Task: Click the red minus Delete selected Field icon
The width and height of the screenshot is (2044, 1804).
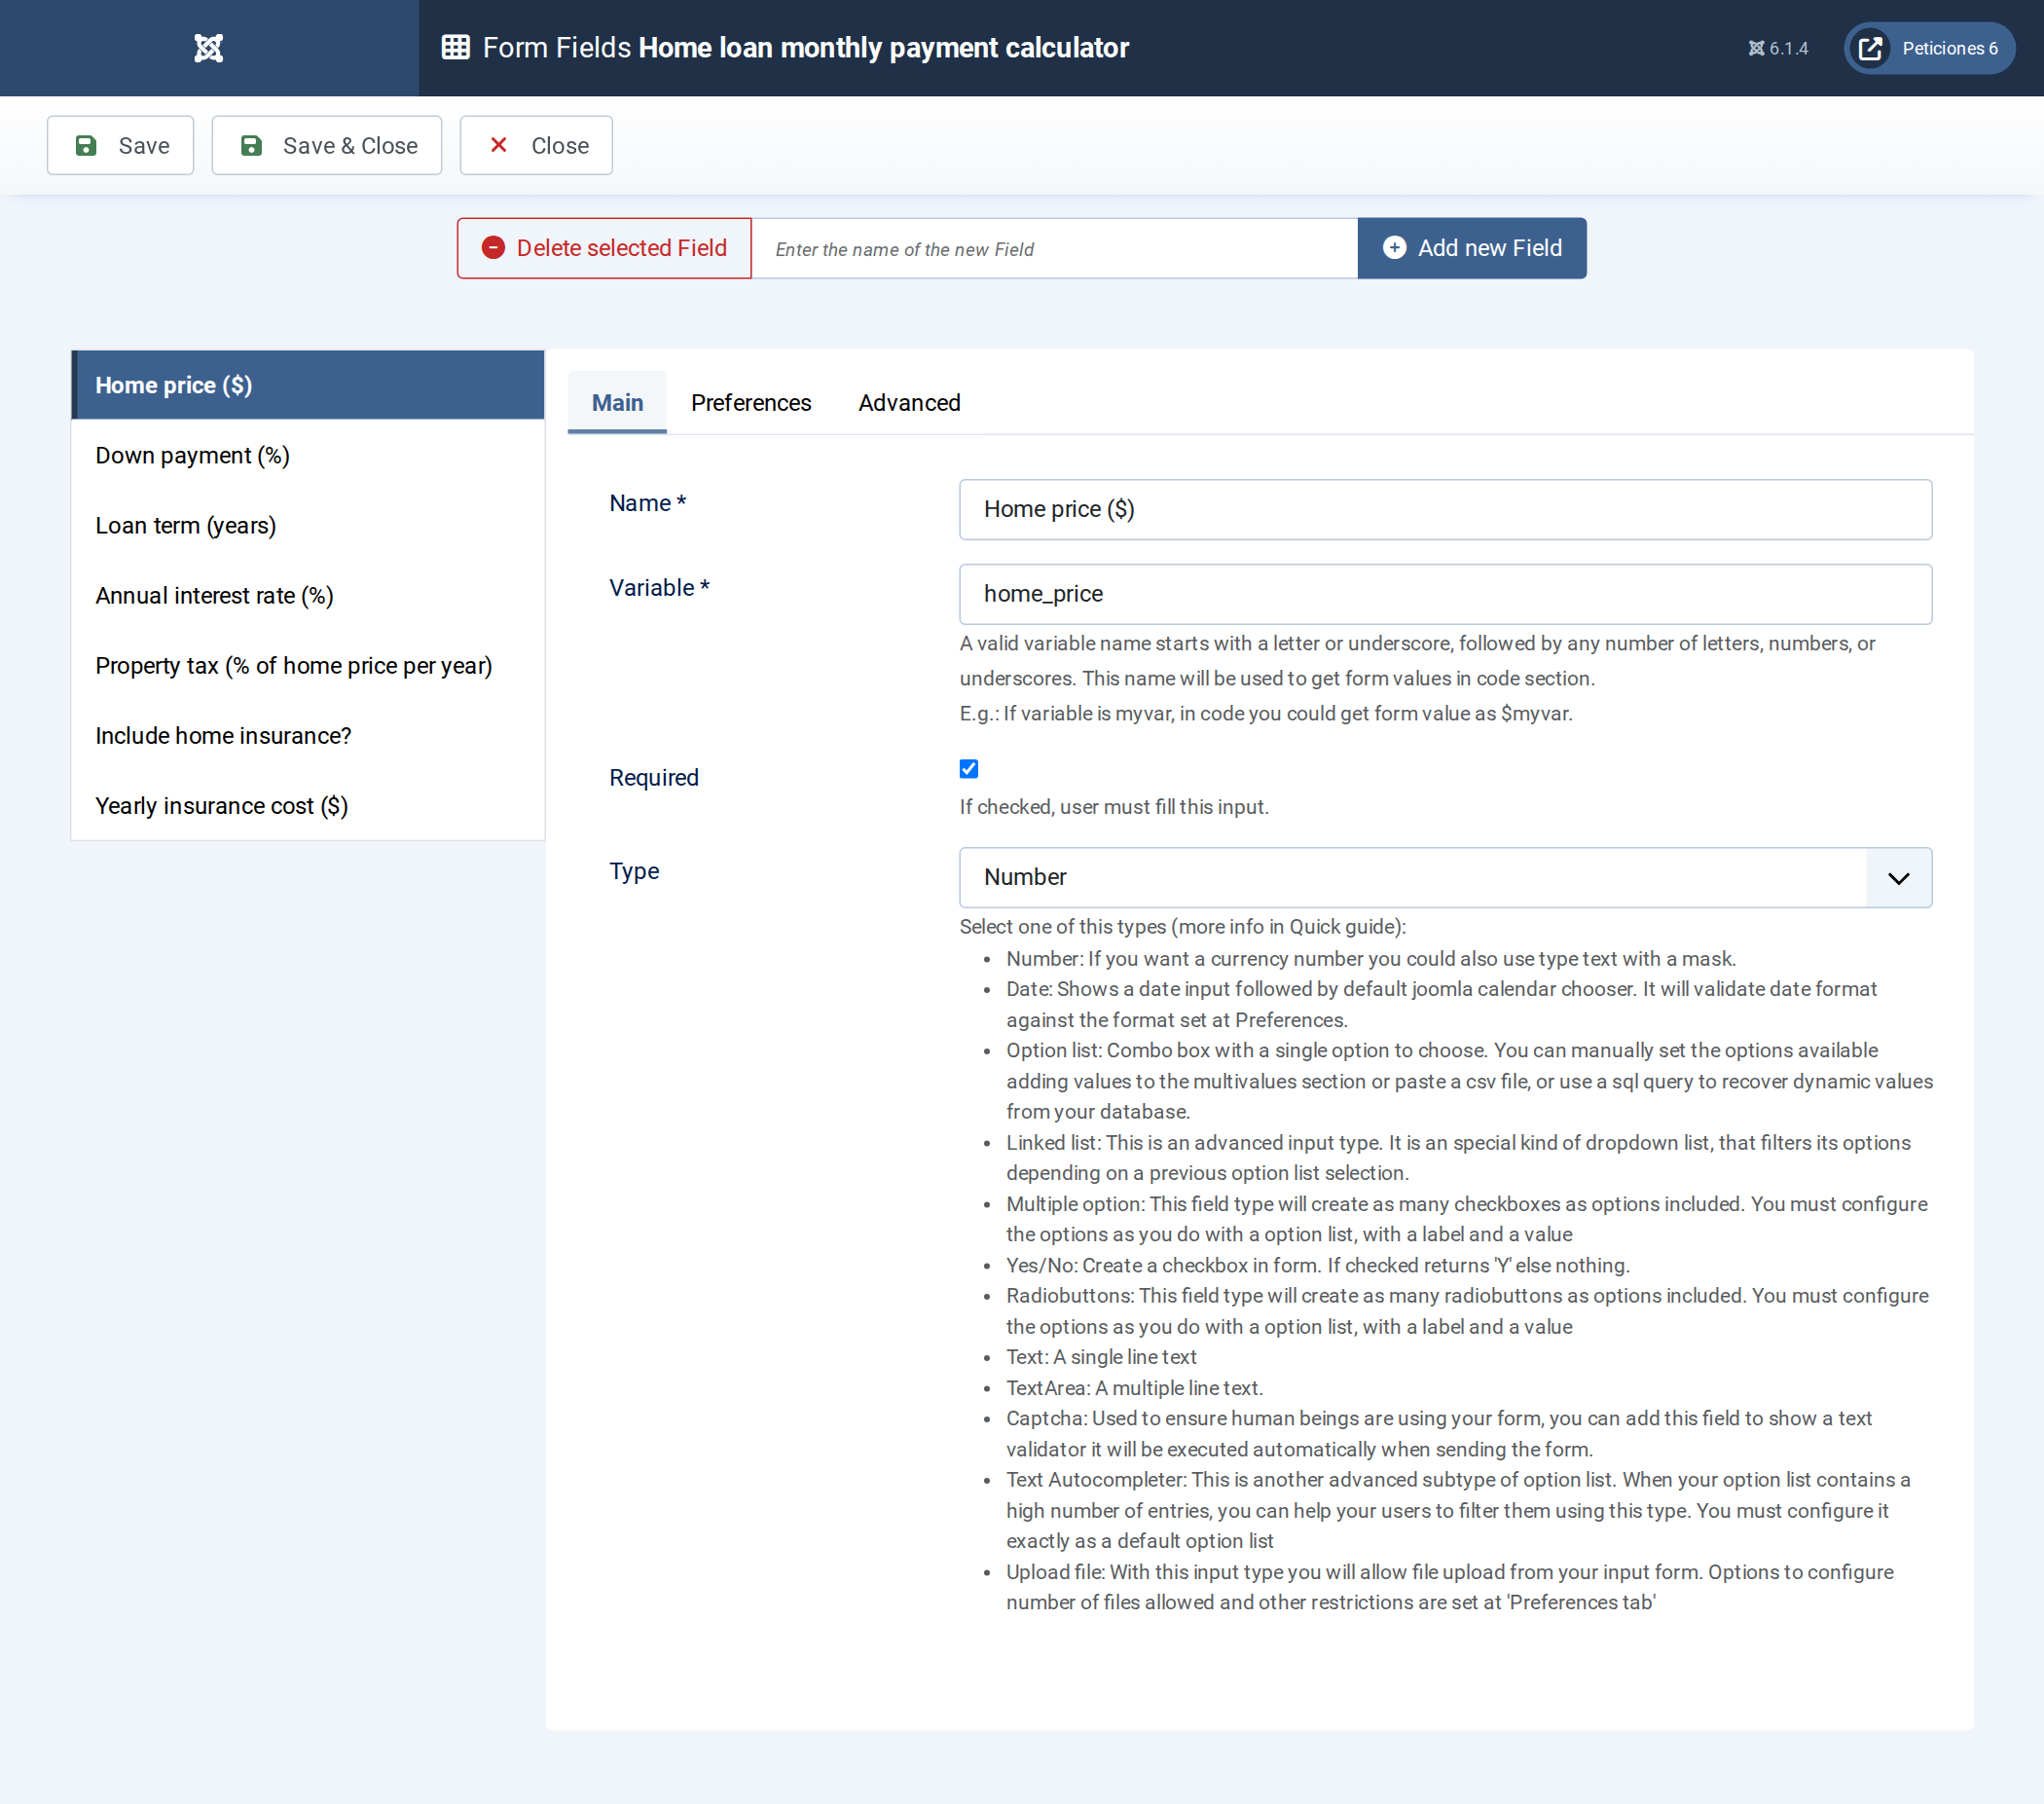Action: coord(493,248)
